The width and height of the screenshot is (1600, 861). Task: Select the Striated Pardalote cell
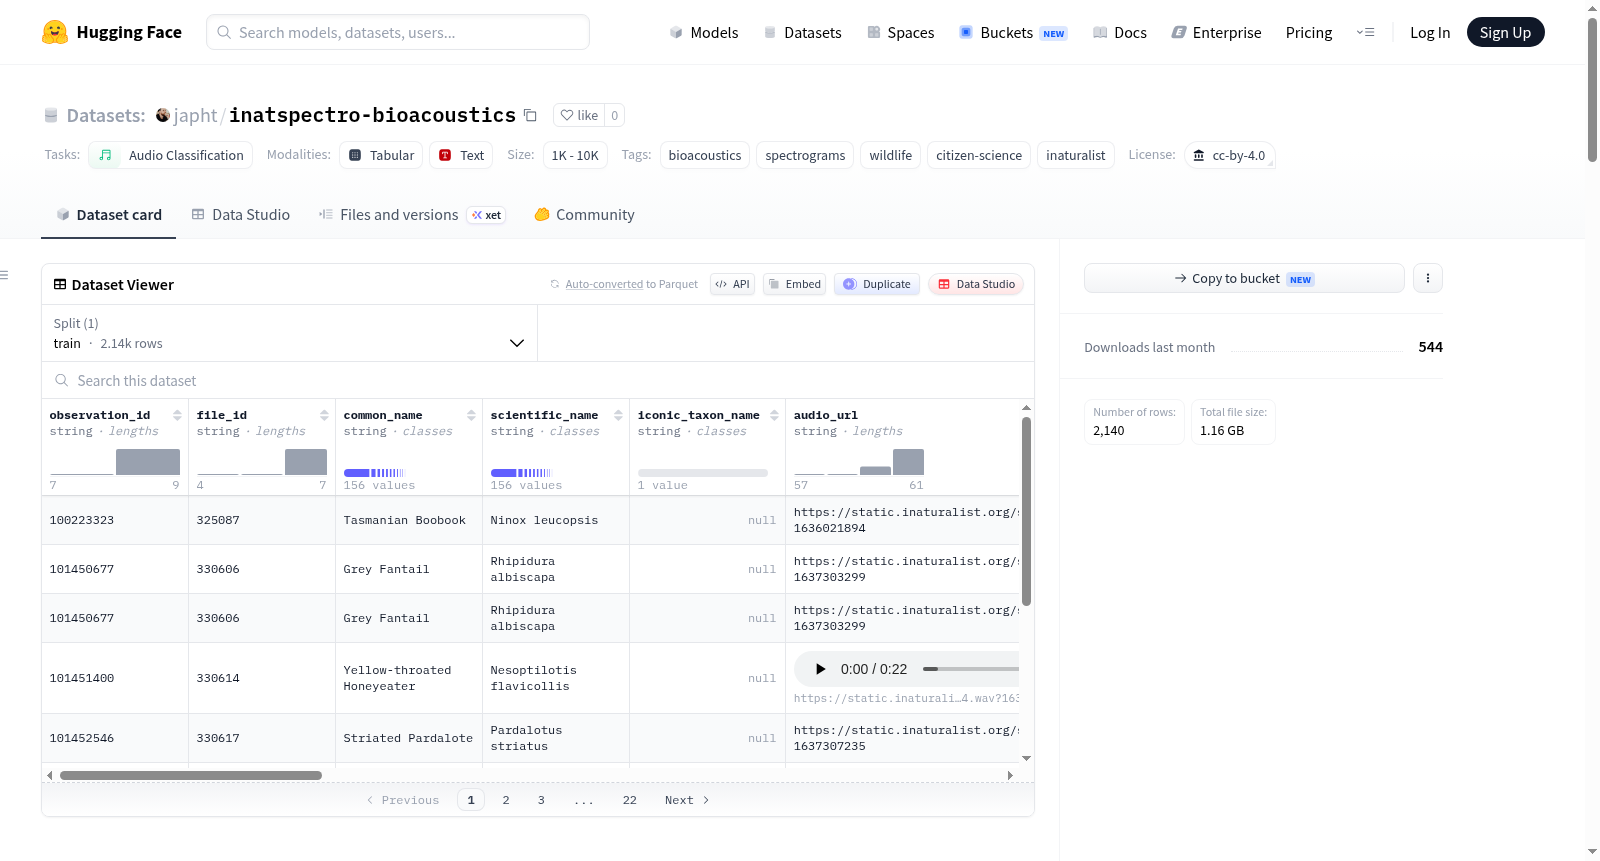[409, 738]
